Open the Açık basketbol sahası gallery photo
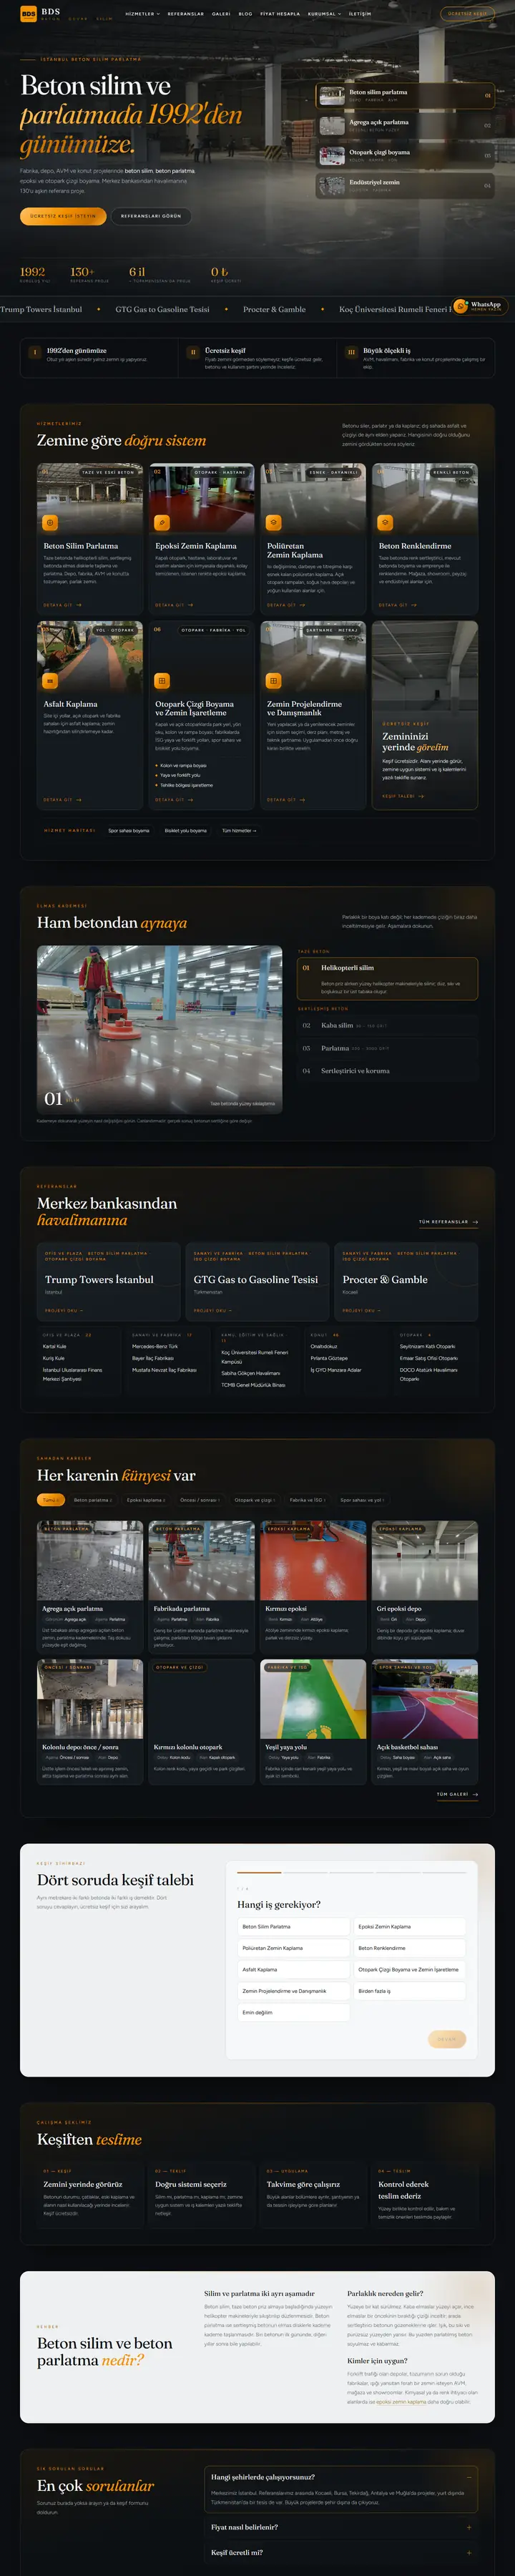The image size is (515, 2576). click(x=425, y=1700)
